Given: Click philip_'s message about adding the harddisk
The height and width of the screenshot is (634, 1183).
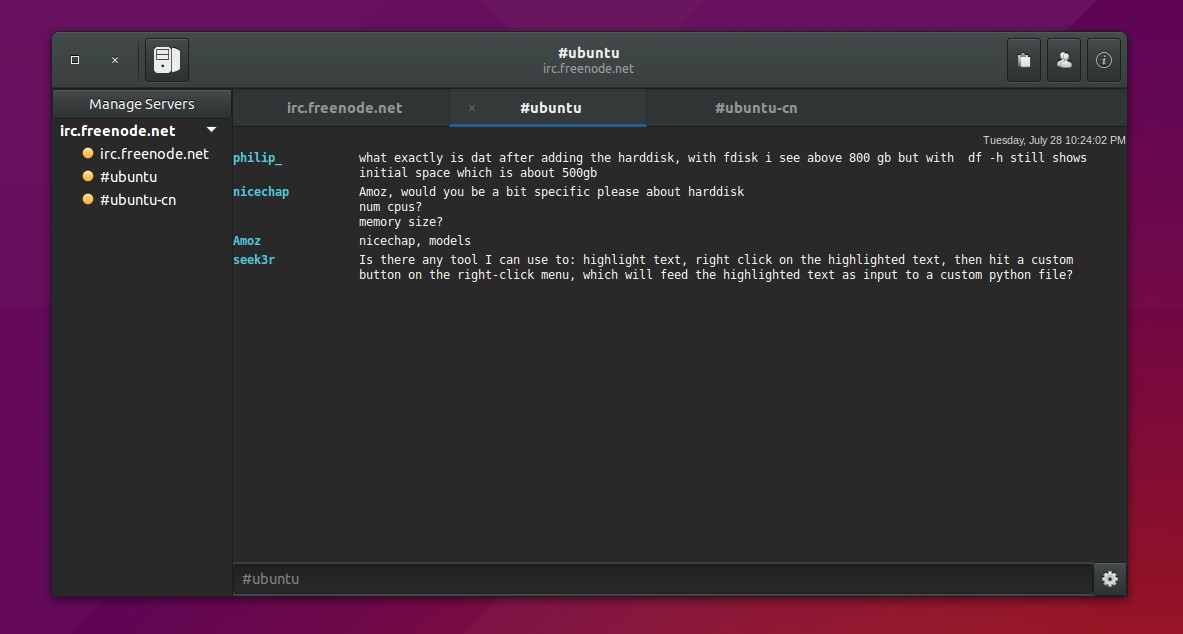Looking at the screenshot, I should tap(723, 165).
